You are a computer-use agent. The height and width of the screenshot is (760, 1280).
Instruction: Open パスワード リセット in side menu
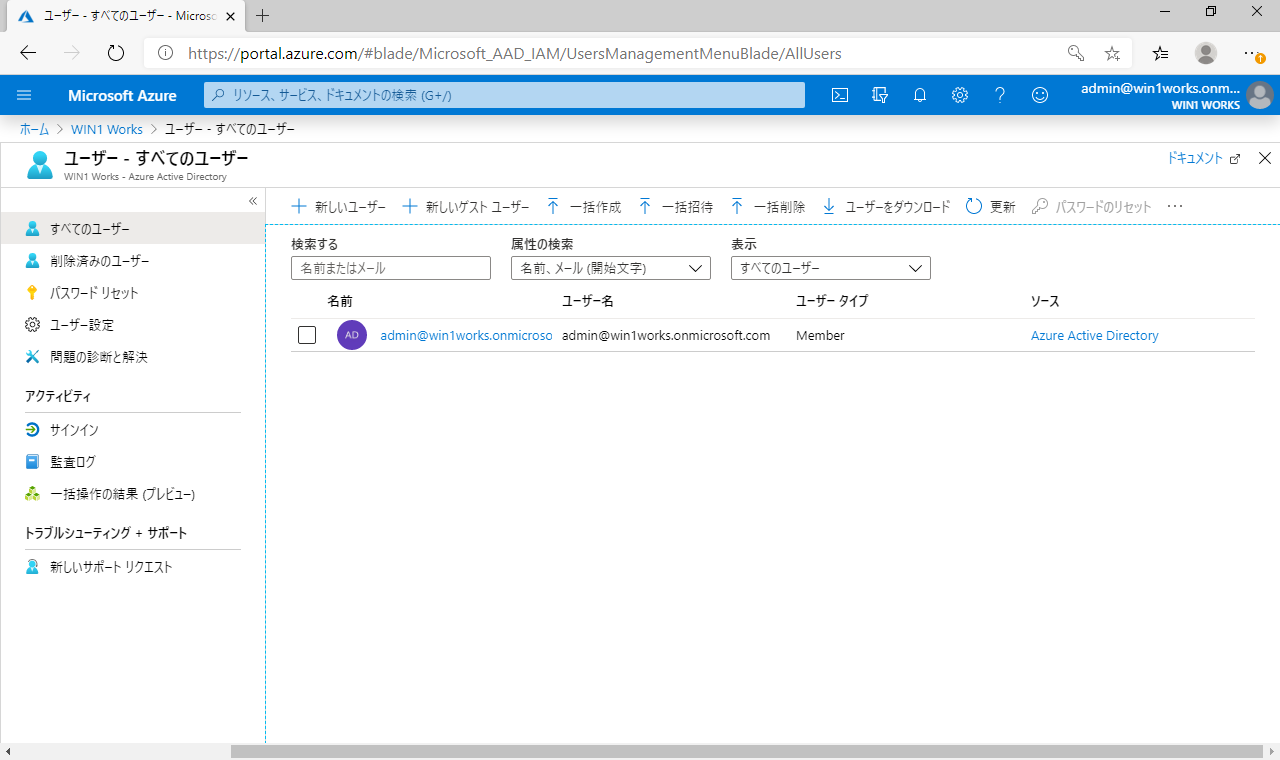(133, 293)
